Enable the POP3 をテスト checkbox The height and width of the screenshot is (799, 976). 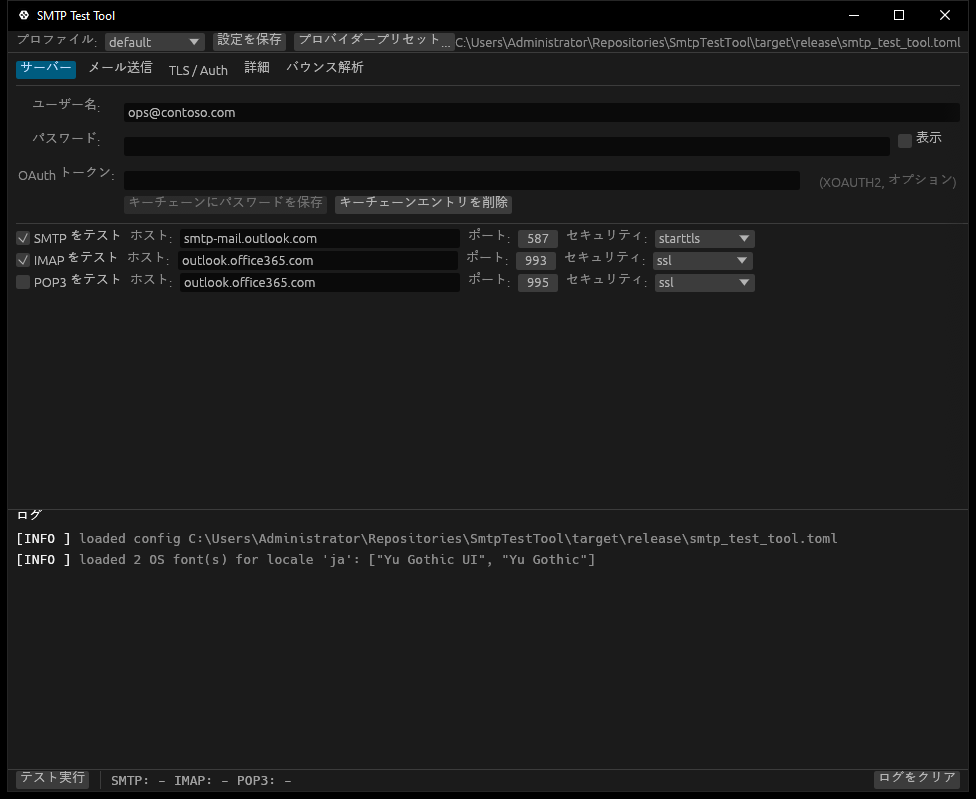click(23, 282)
